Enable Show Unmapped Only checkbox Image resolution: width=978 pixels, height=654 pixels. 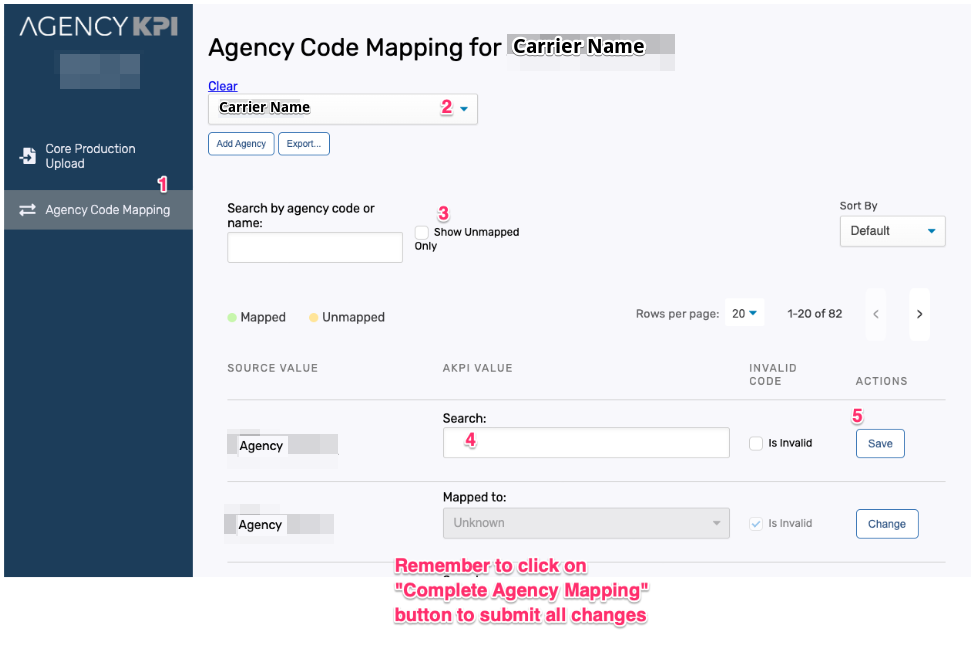tap(422, 232)
